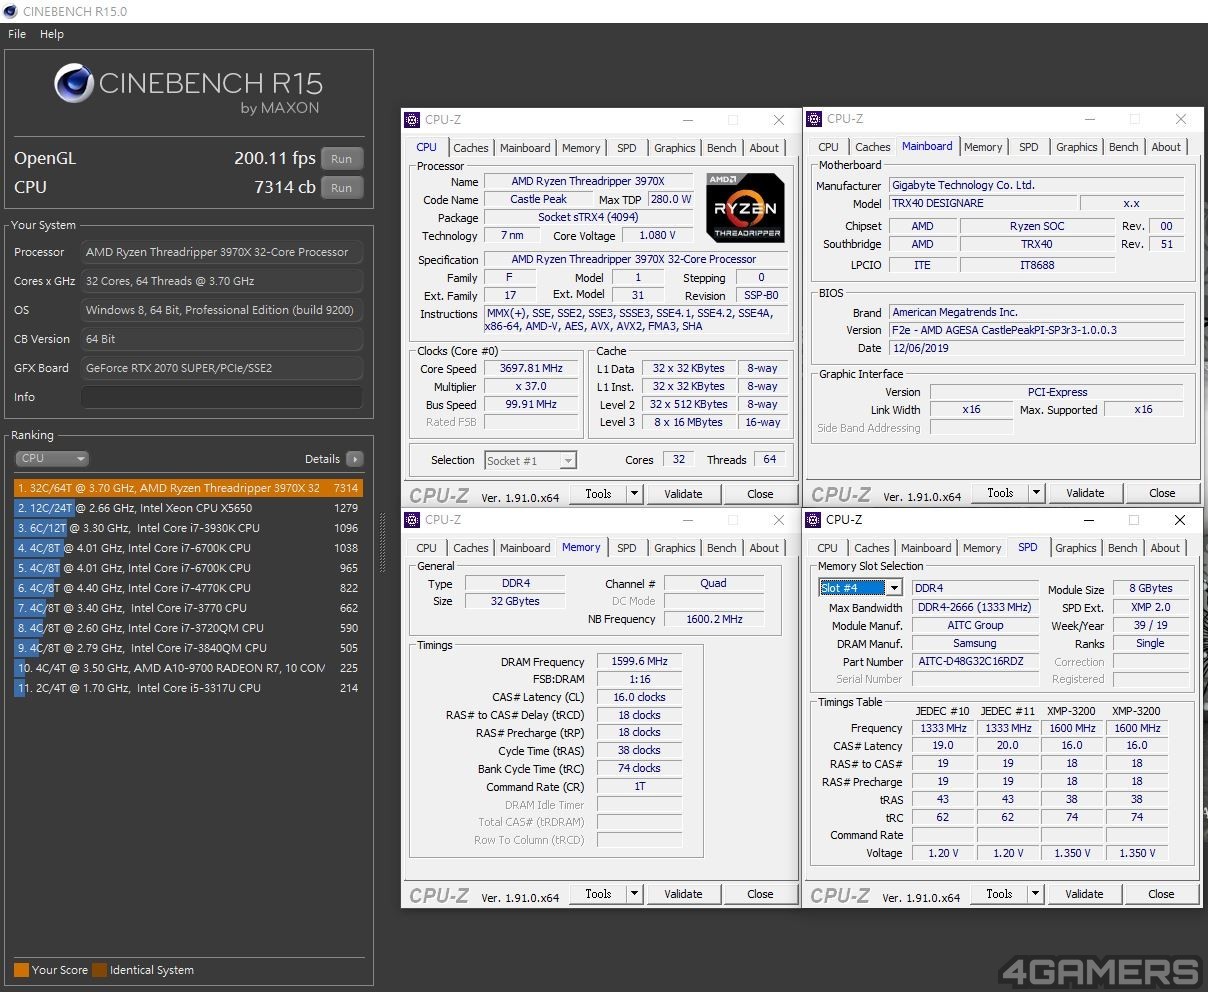Screen dimensions: 1208x992
Task: Run the OpenGL benchmark
Action: point(342,159)
